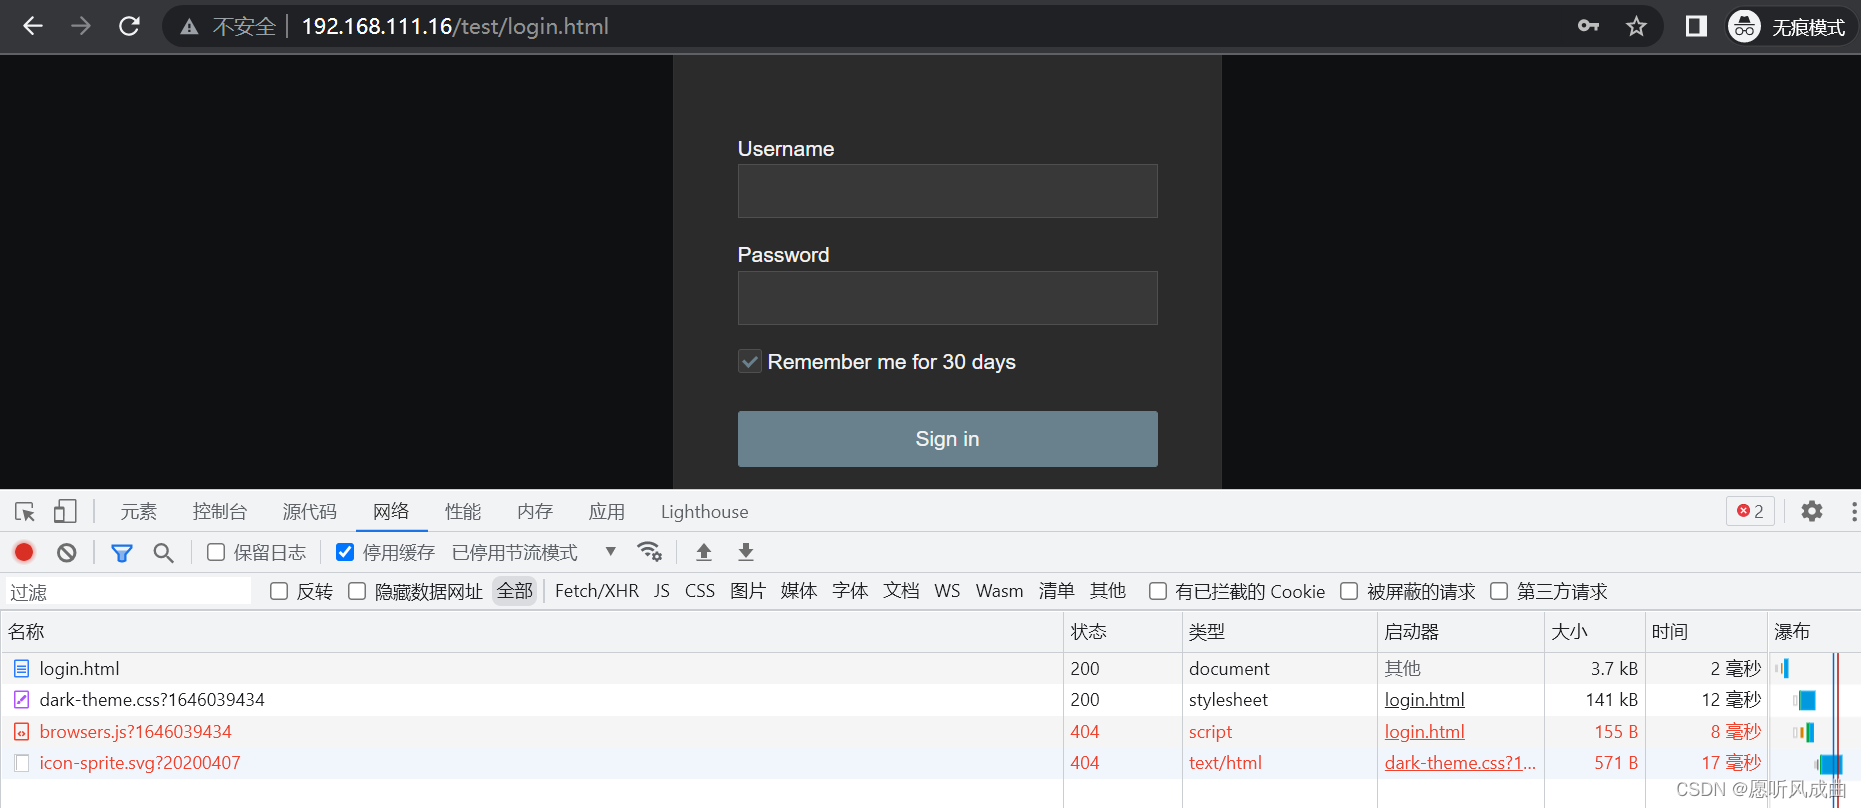Uncheck the 停用缓存 checkbox
1861x808 pixels.
345,552
